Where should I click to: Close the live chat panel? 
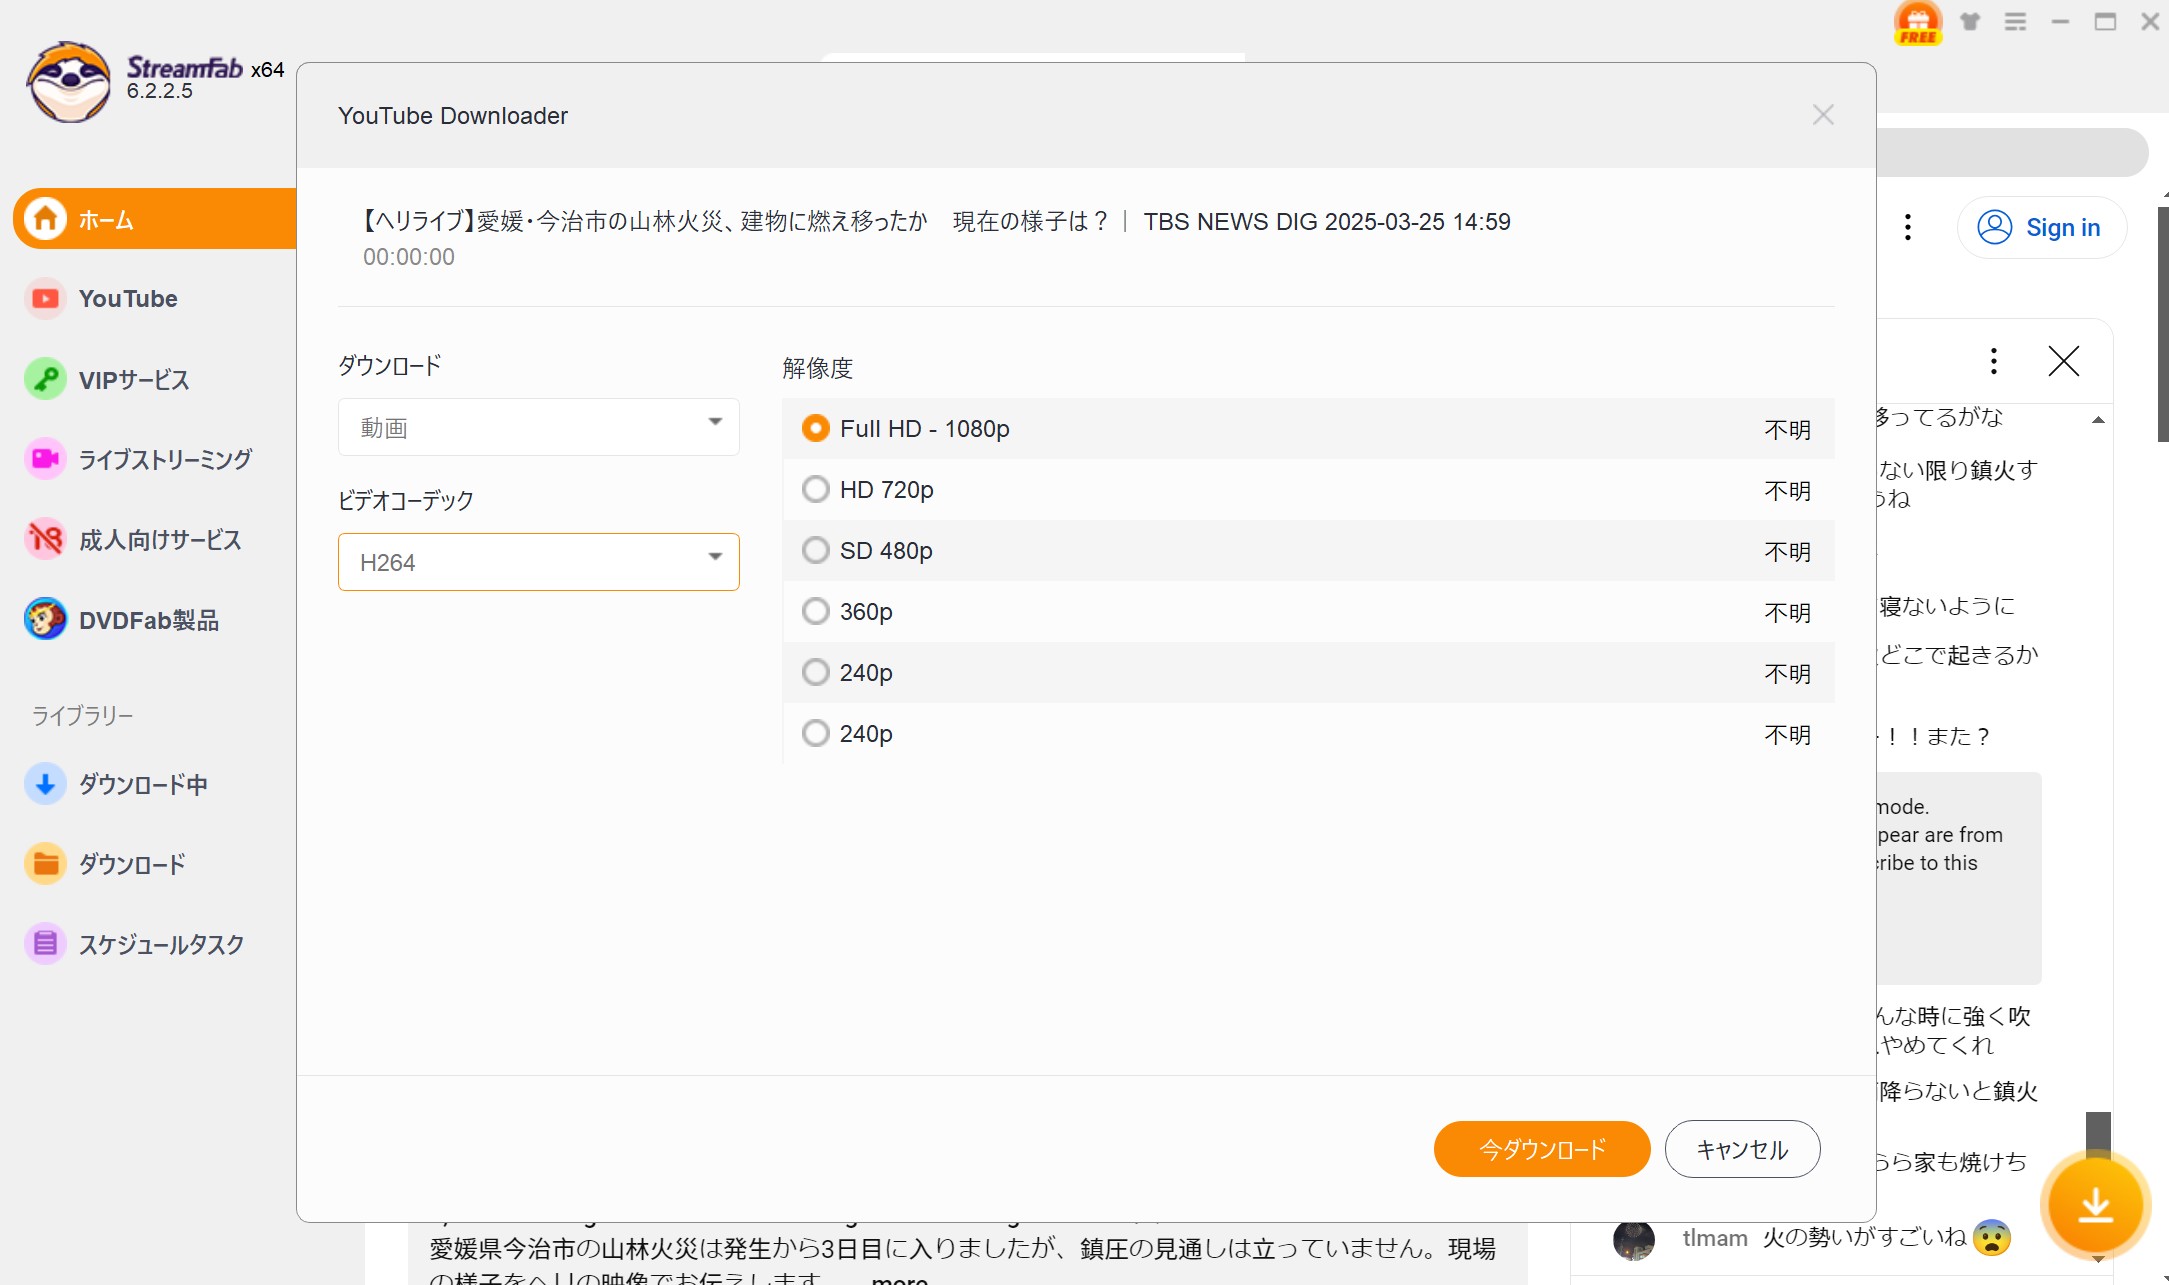2063,361
